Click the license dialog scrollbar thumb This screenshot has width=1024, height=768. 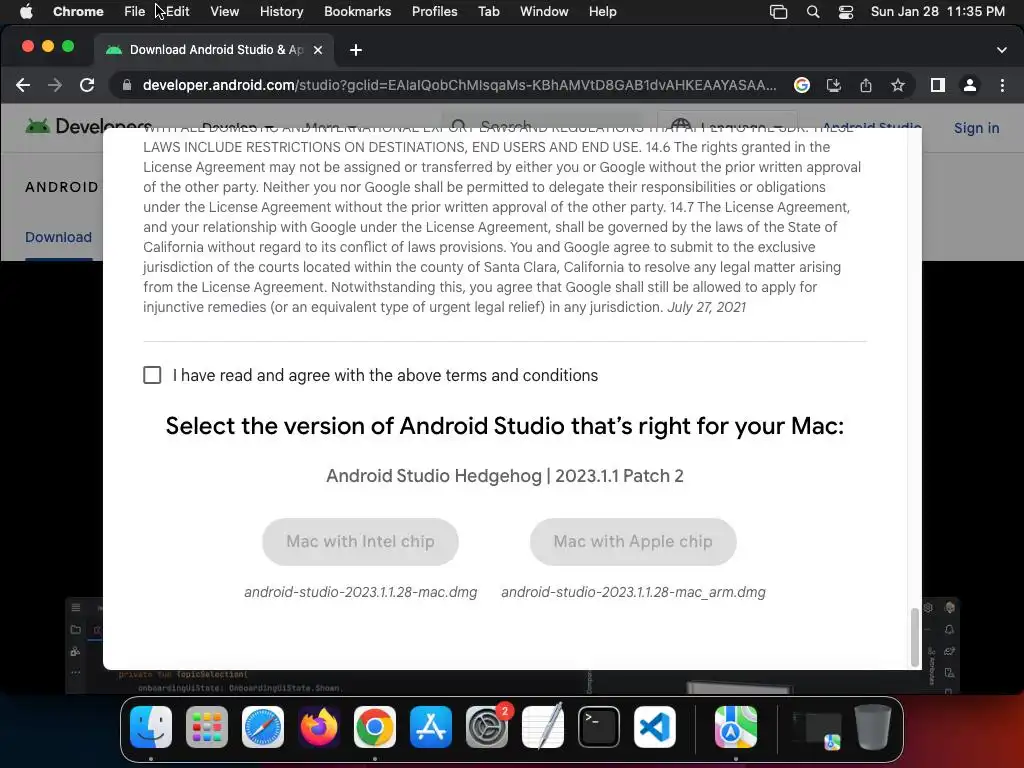(x=915, y=636)
